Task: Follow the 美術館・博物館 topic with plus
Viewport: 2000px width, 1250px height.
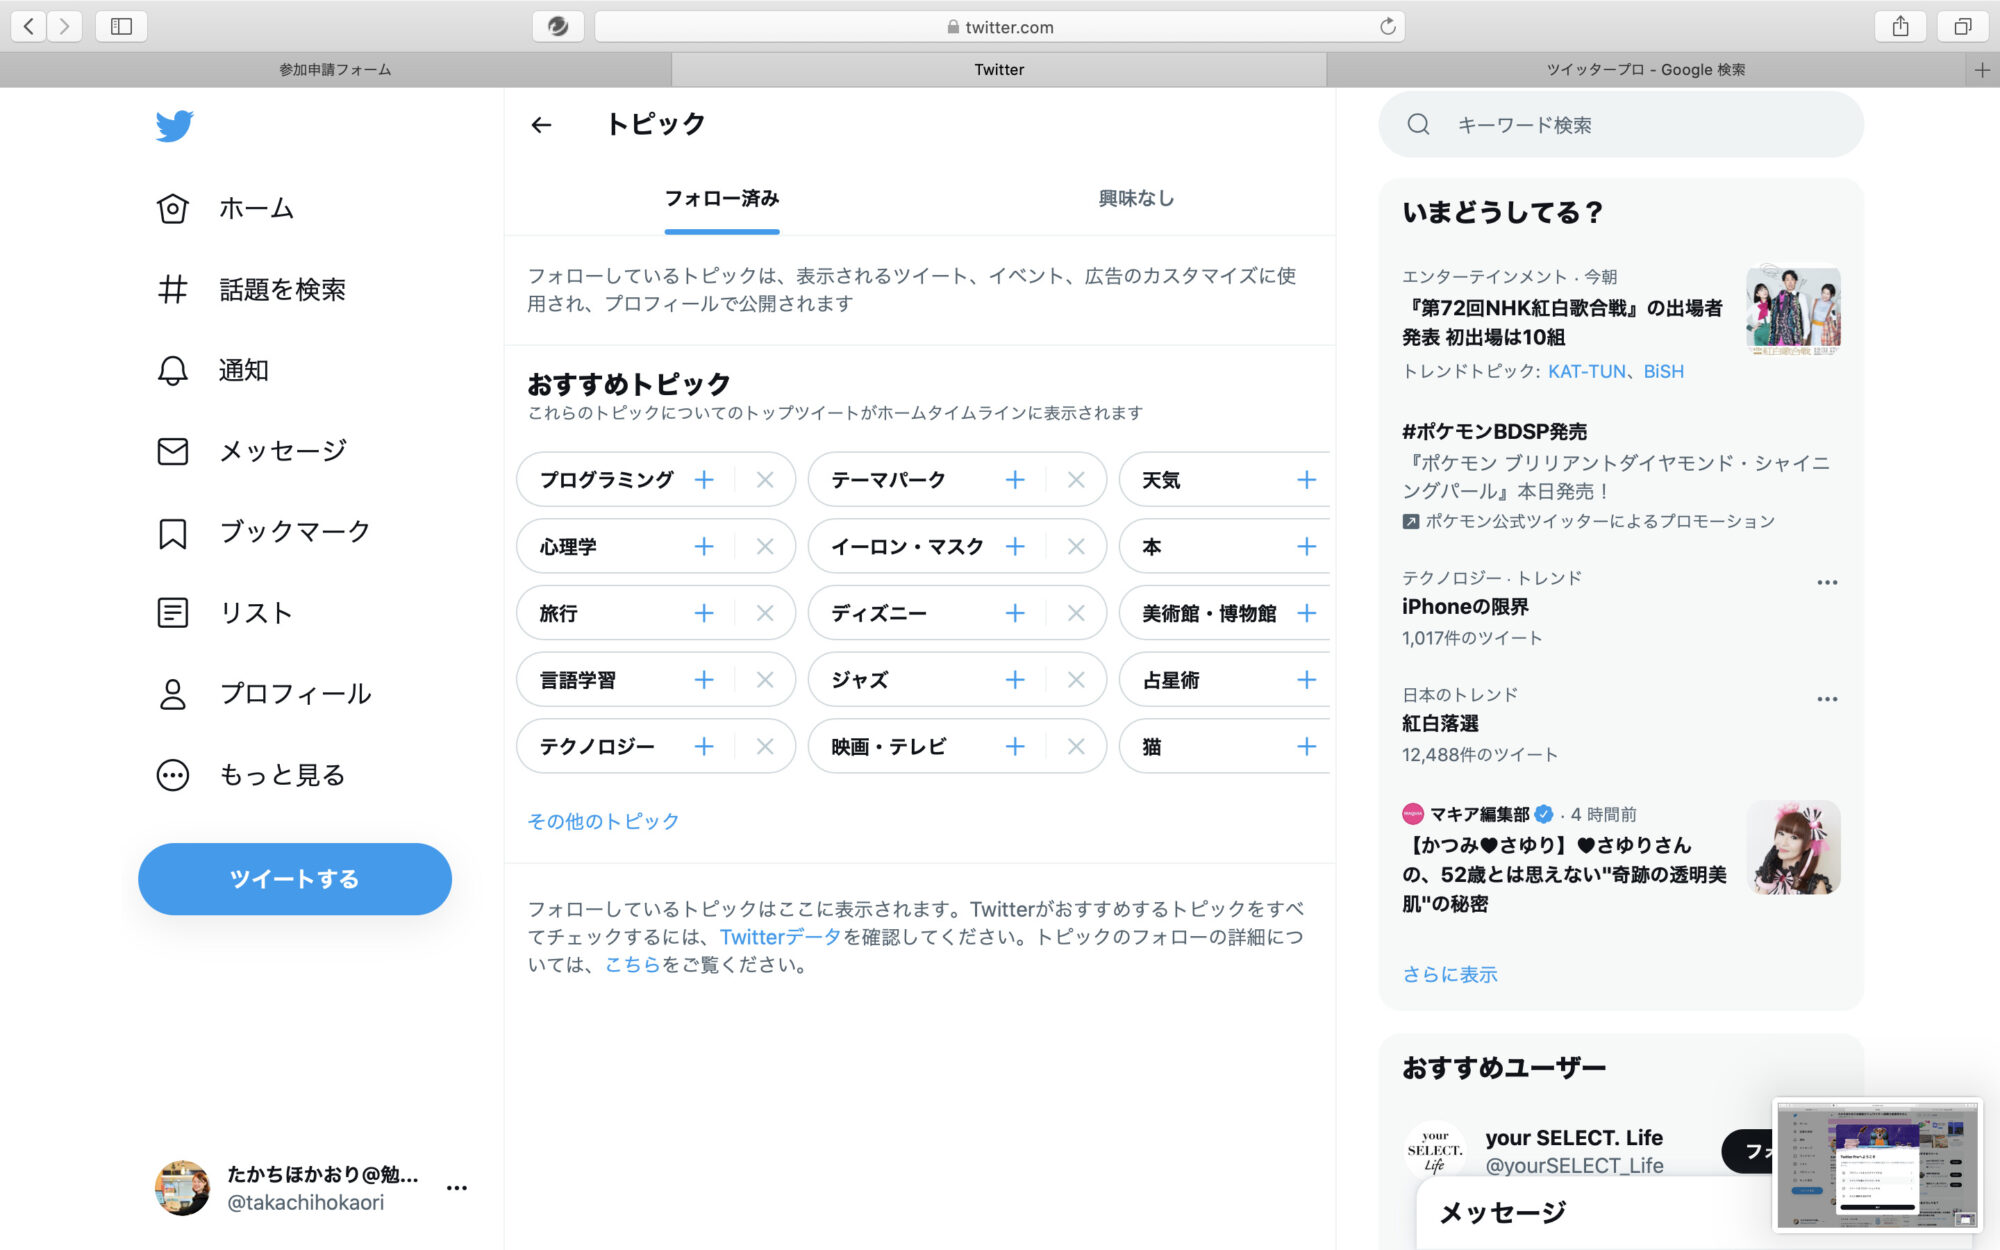Action: [1306, 613]
